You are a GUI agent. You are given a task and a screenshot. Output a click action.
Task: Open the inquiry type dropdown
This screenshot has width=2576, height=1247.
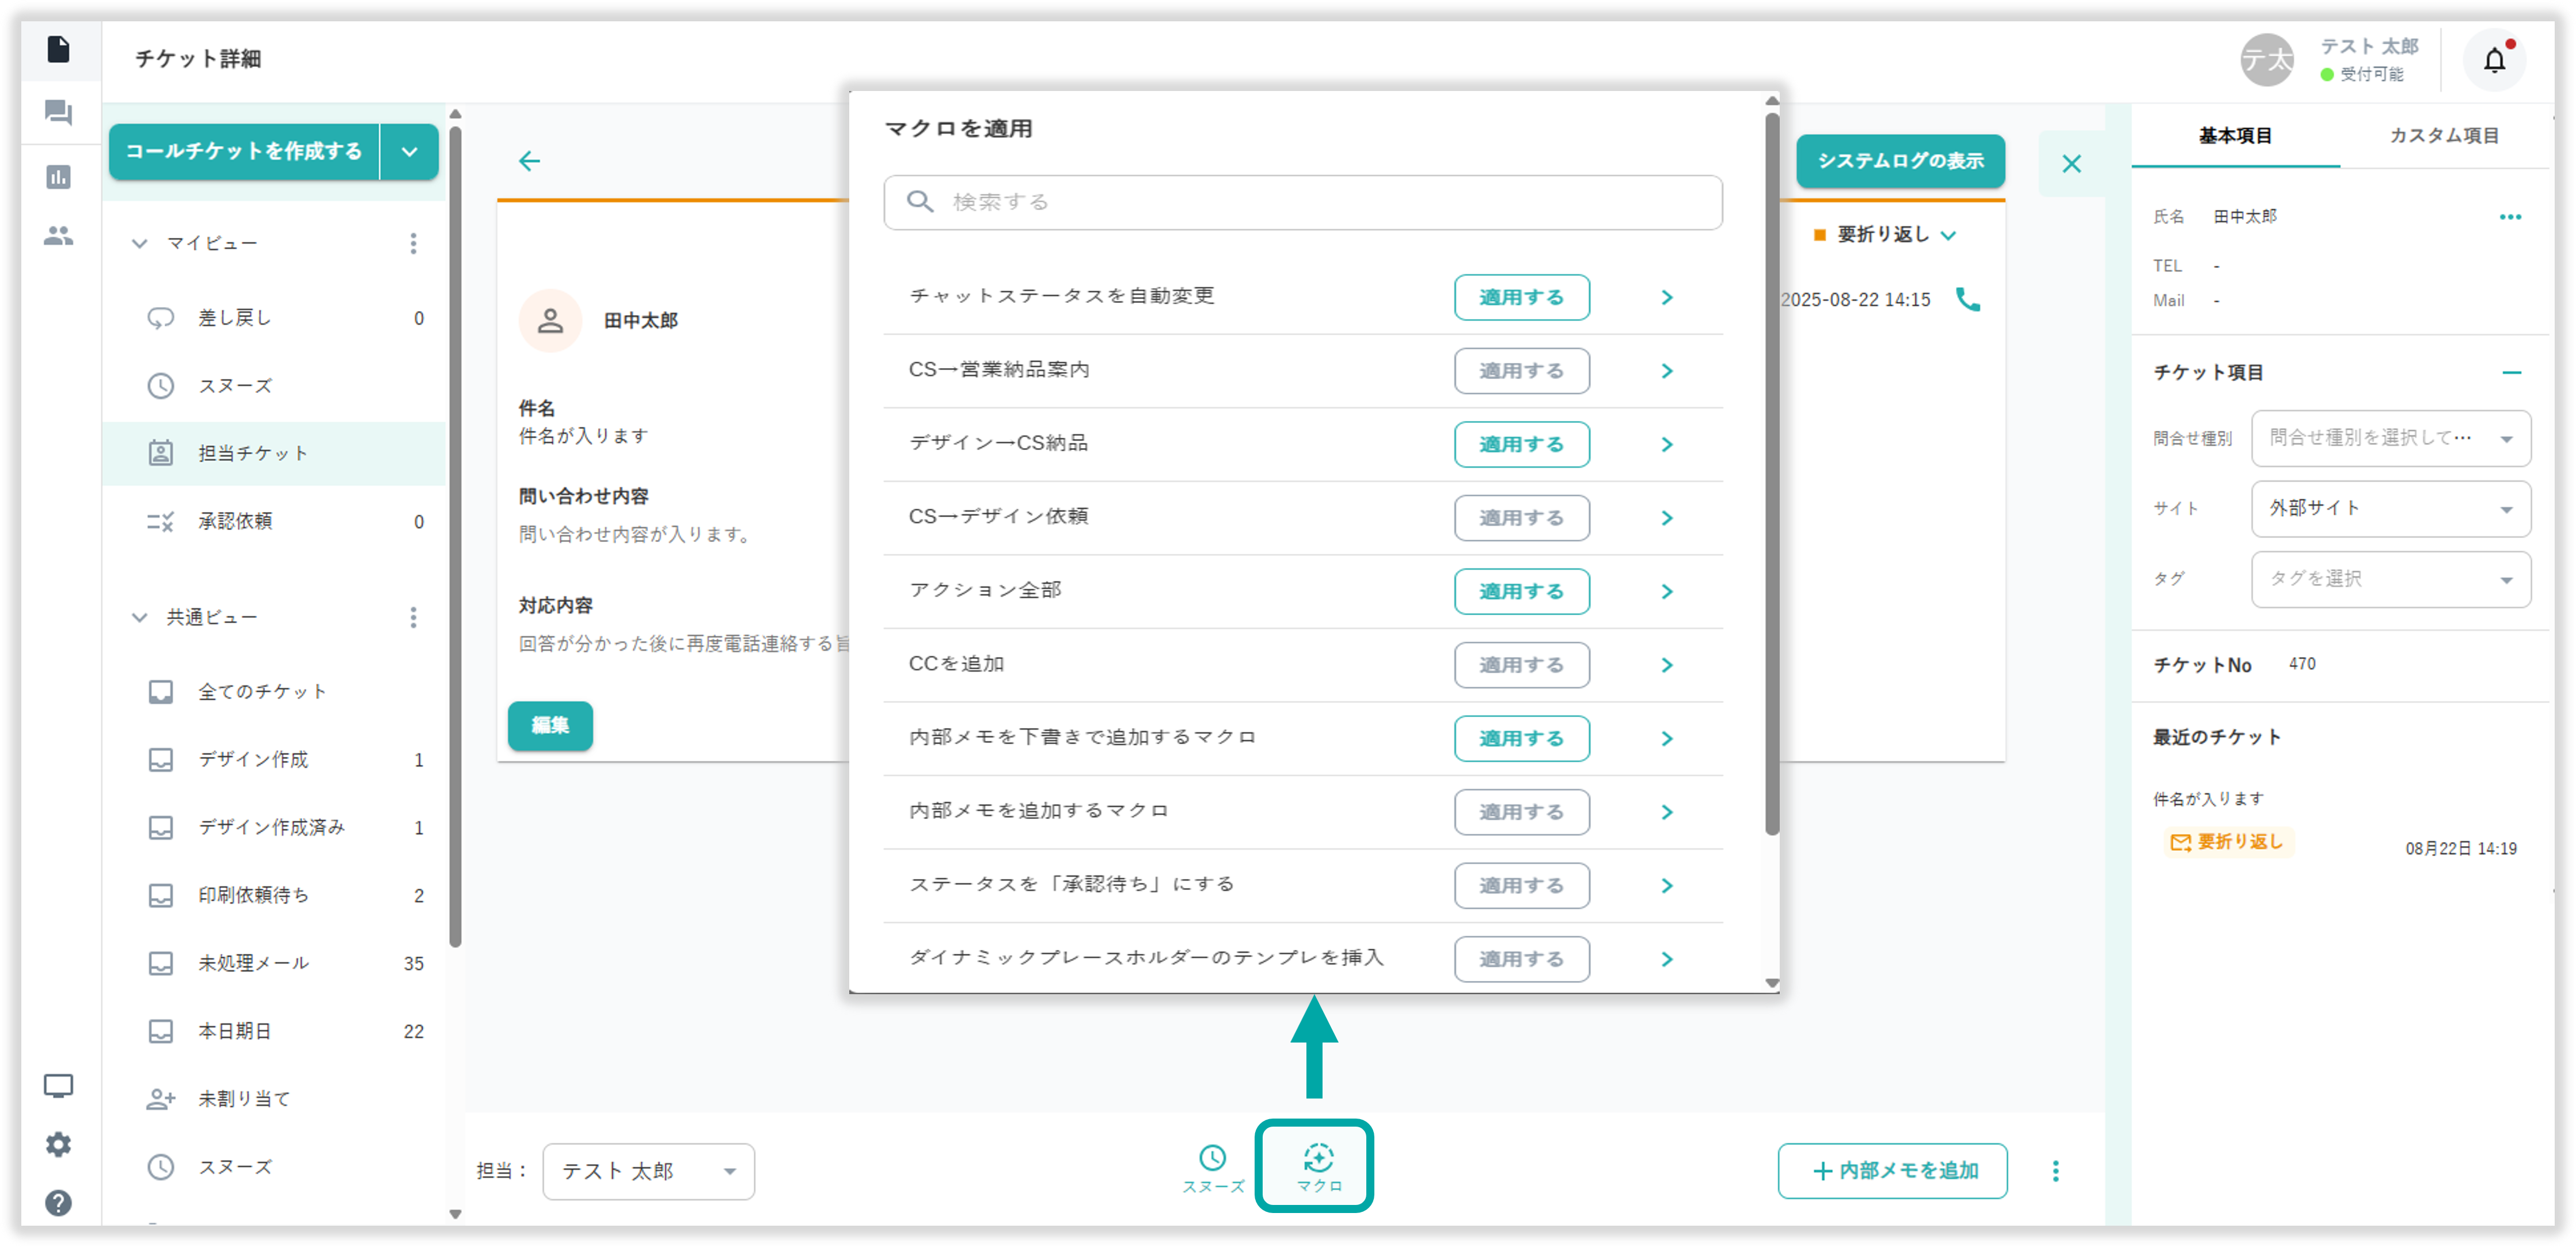click(x=2390, y=438)
